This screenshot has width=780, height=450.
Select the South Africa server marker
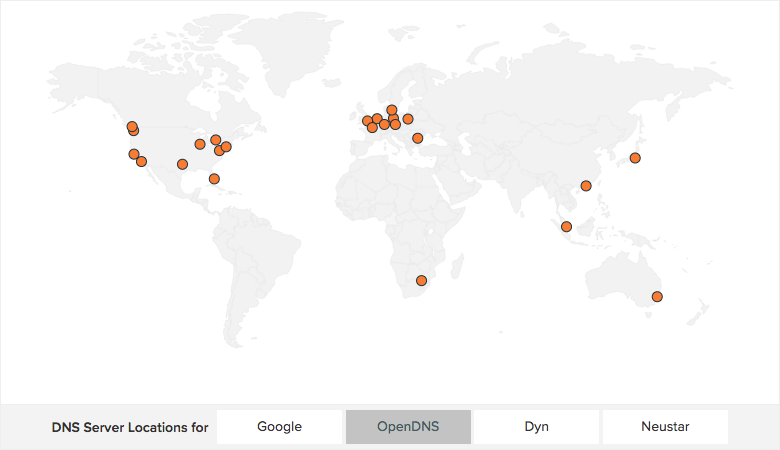421,280
